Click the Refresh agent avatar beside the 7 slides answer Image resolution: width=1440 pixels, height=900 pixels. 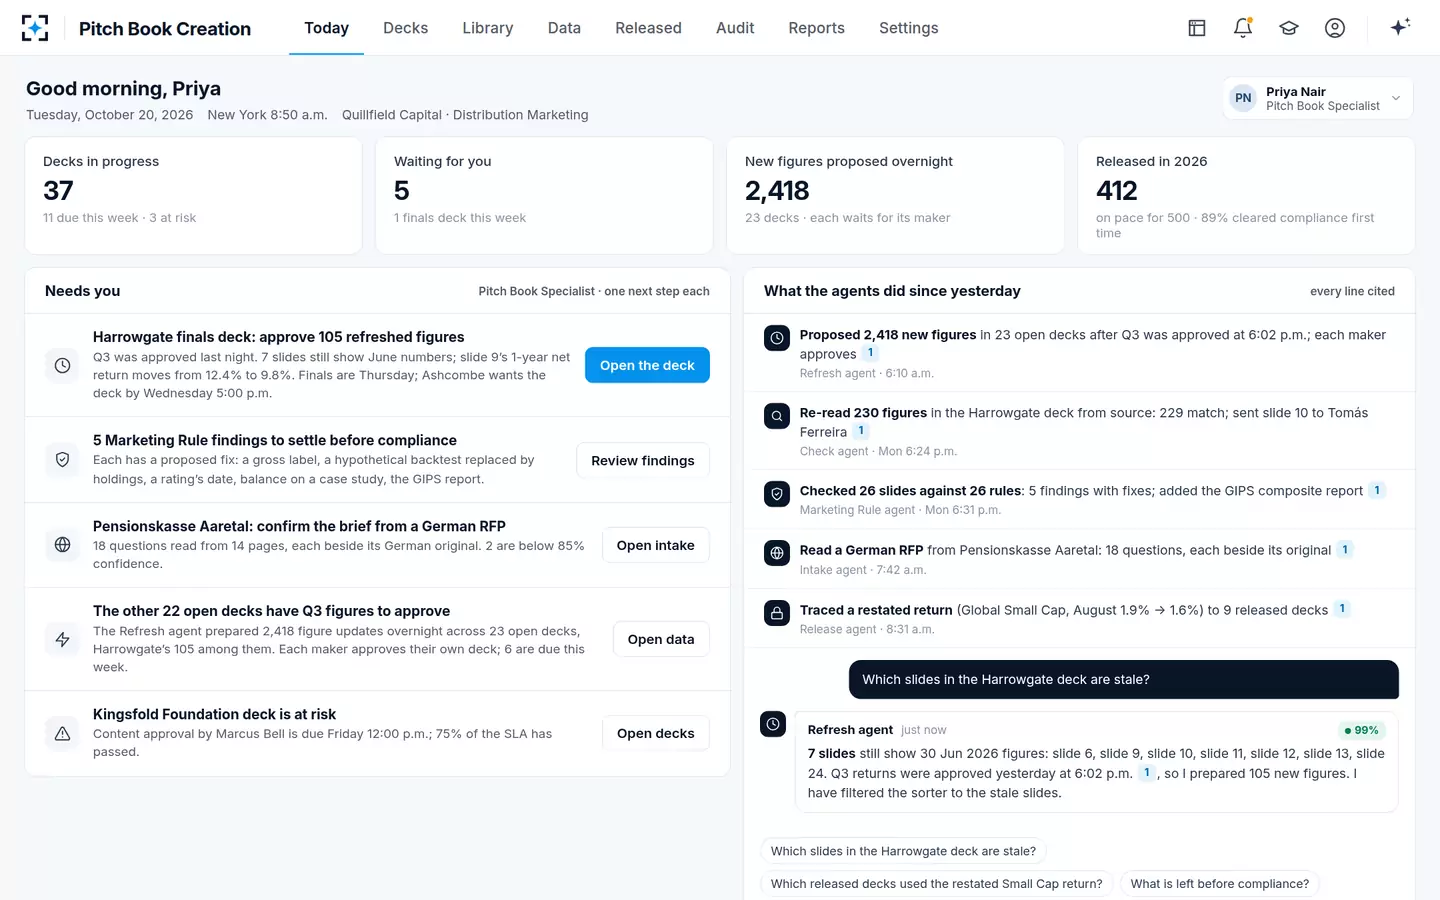[x=773, y=724]
